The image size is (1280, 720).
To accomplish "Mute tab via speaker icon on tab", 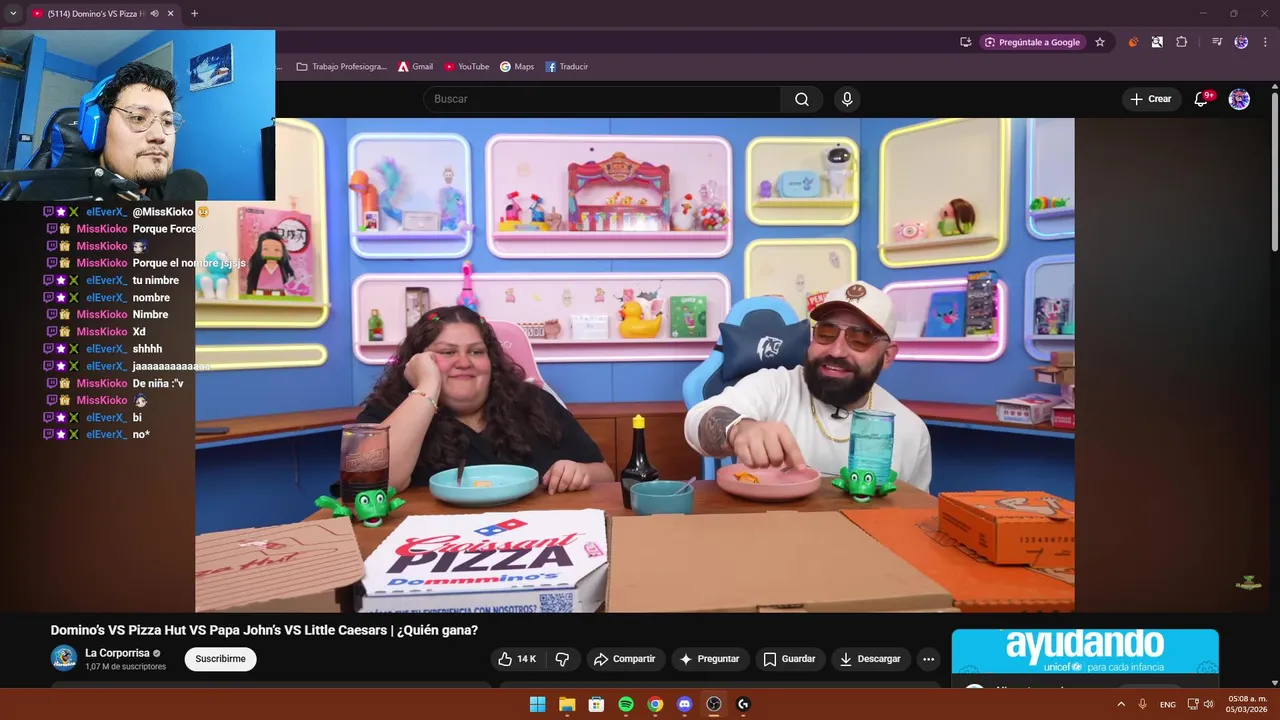I will click(154, 14).
